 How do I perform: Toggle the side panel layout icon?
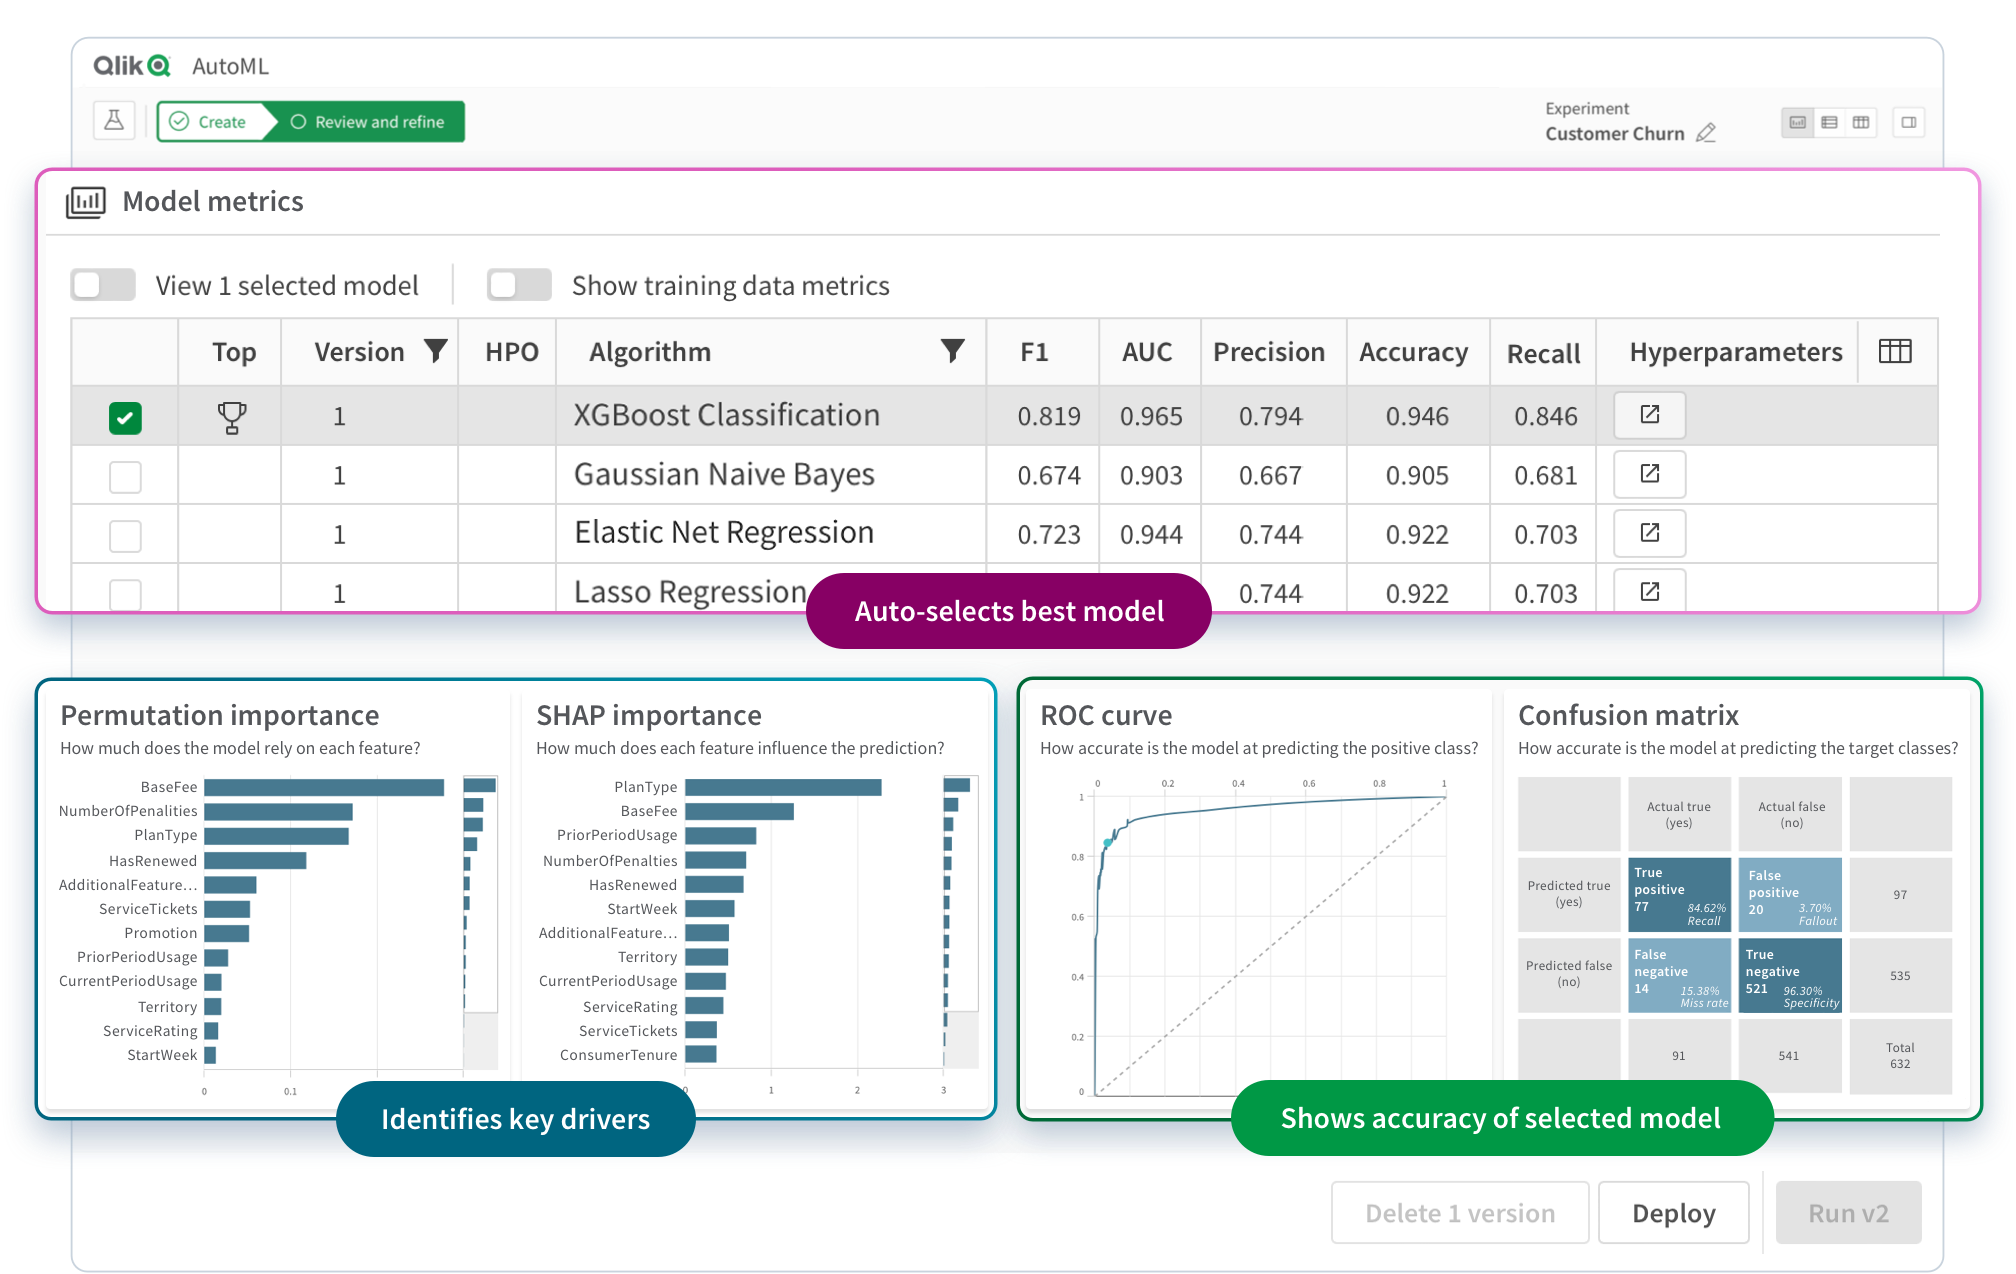[1909, 121]
